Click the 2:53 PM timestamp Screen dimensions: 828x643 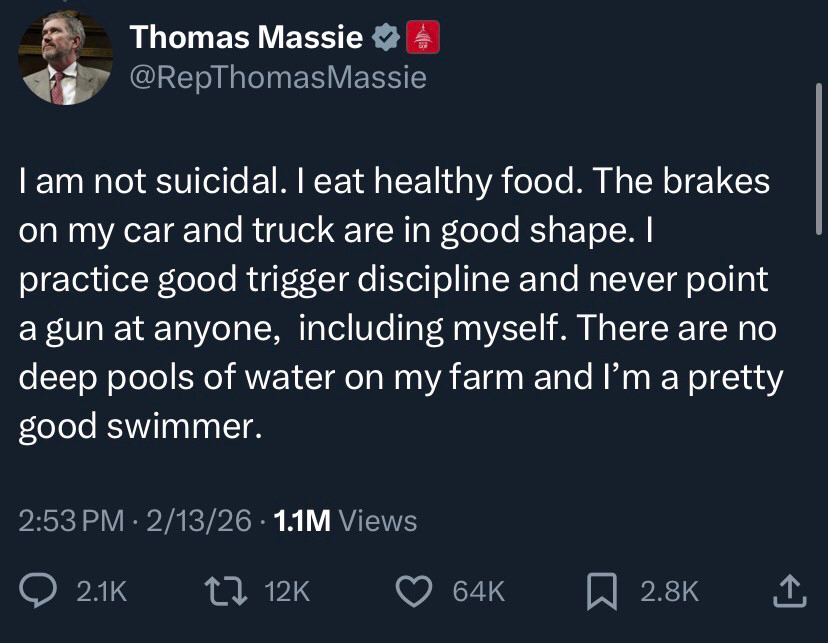pyautogui.click(x=71, y=521)
